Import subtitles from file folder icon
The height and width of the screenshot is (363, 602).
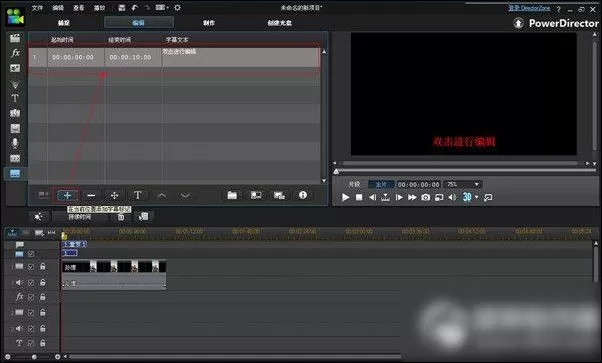point(232,195)
